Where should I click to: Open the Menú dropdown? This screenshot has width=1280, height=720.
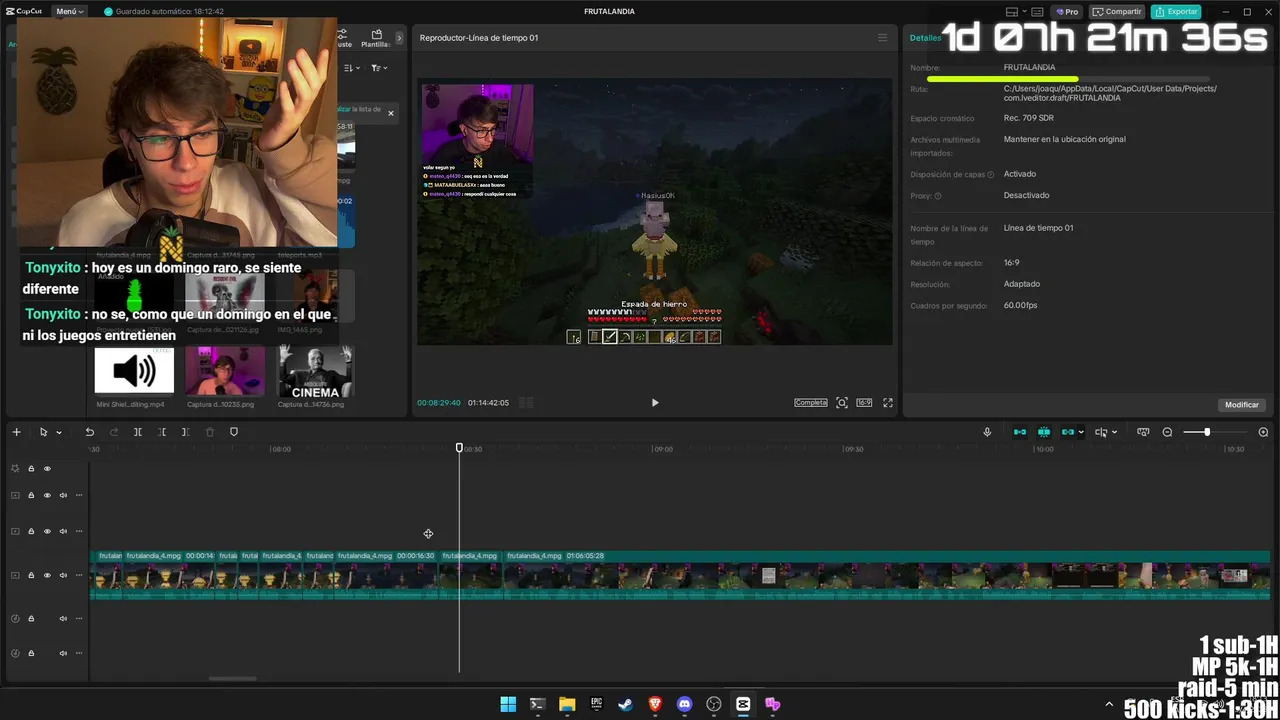coord(70,11)
